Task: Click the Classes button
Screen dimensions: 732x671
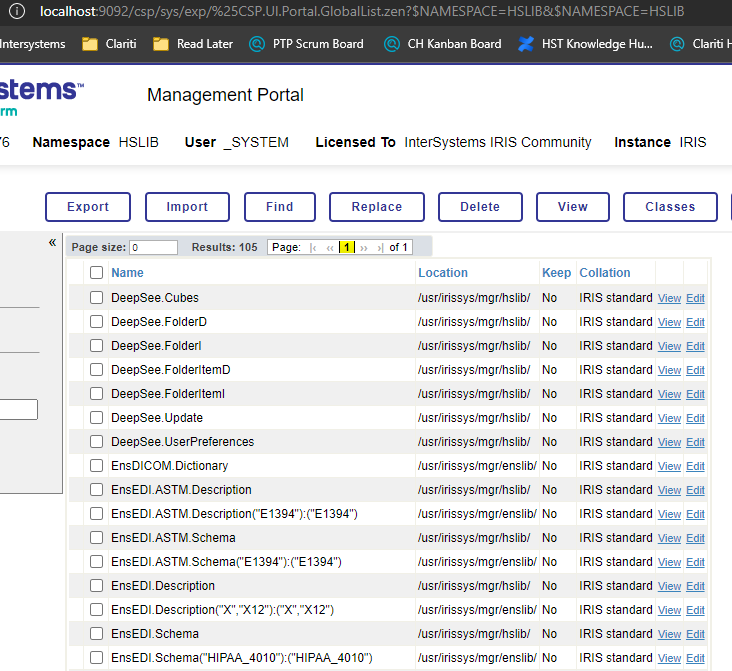Action: pos(670,207)
